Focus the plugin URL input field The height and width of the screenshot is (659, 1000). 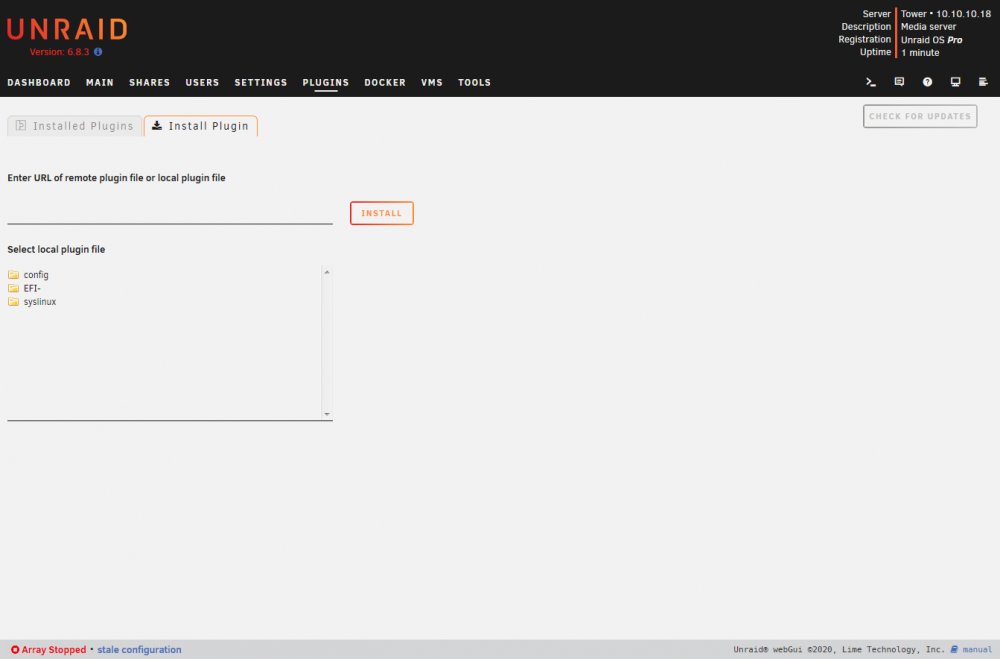coord(170,213)
